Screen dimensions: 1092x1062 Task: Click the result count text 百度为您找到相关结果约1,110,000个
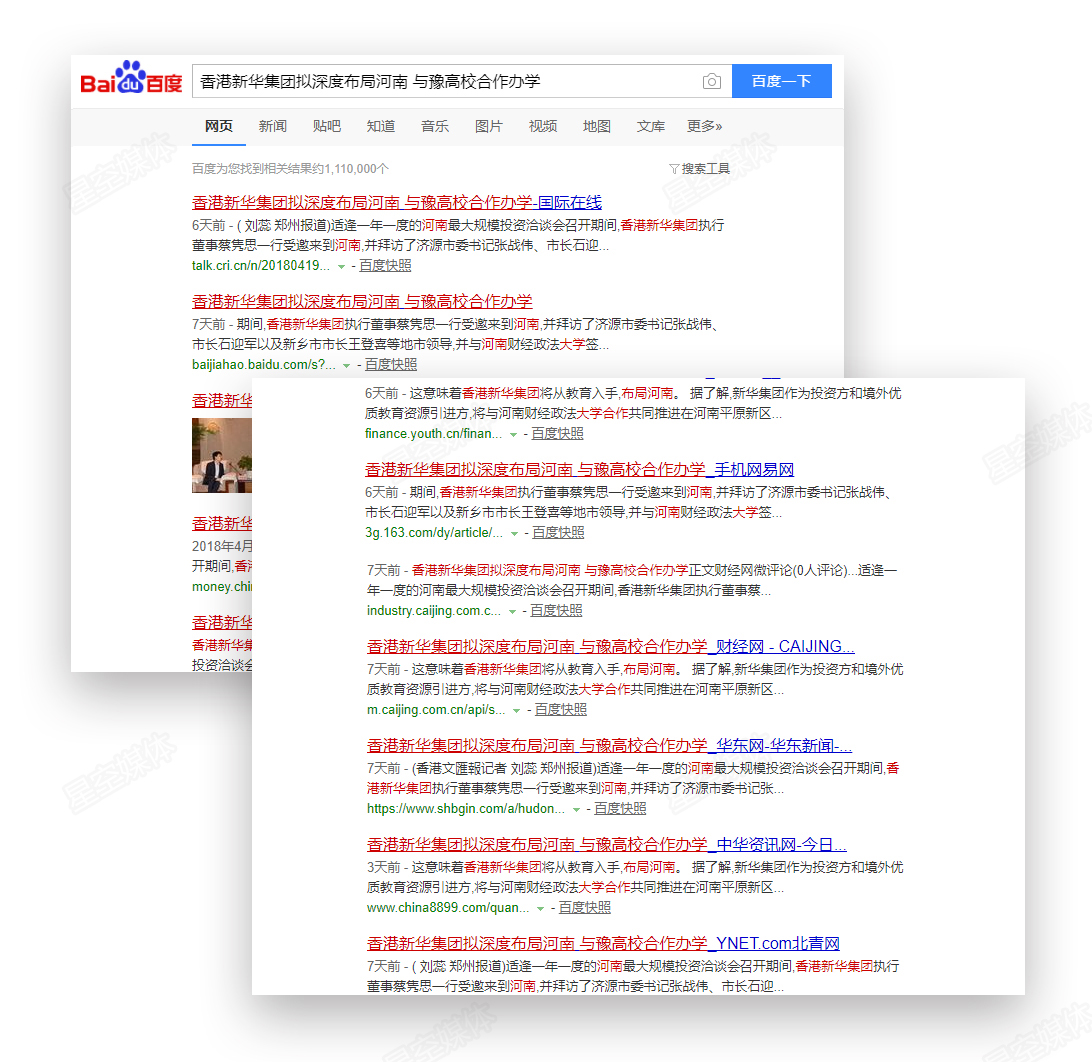290,169
